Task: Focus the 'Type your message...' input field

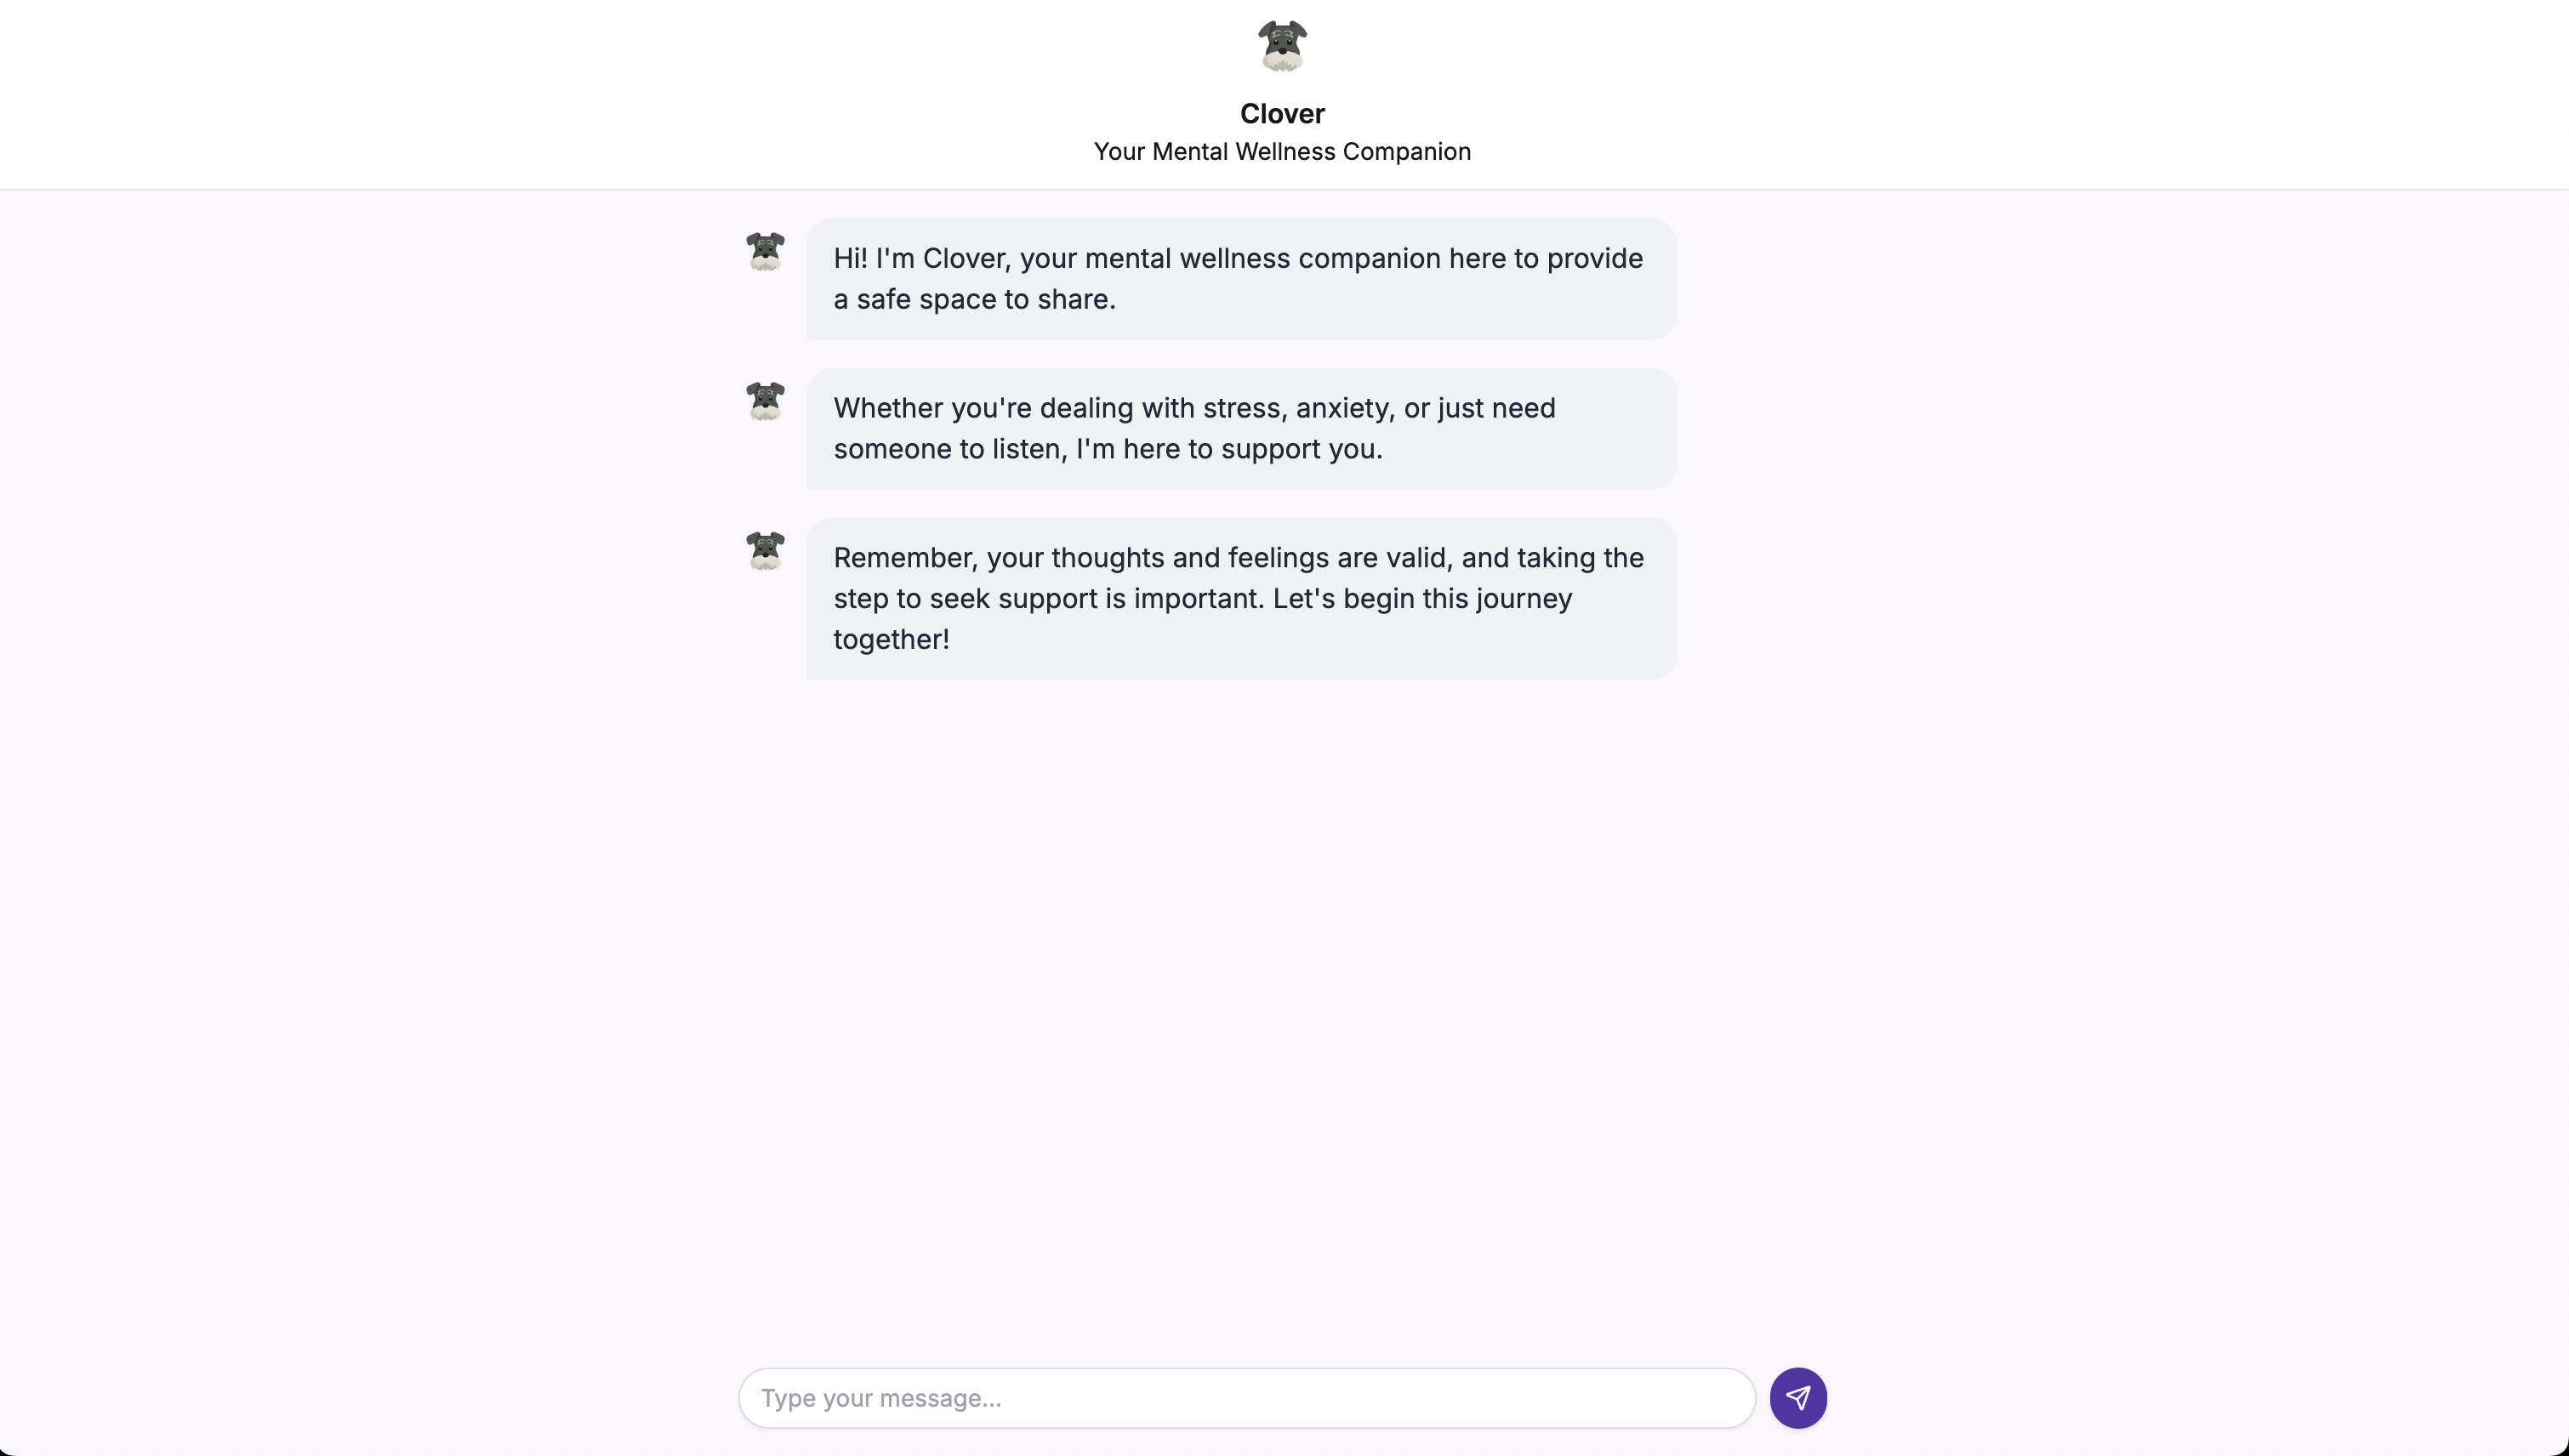Action: click(1245, 1397)
